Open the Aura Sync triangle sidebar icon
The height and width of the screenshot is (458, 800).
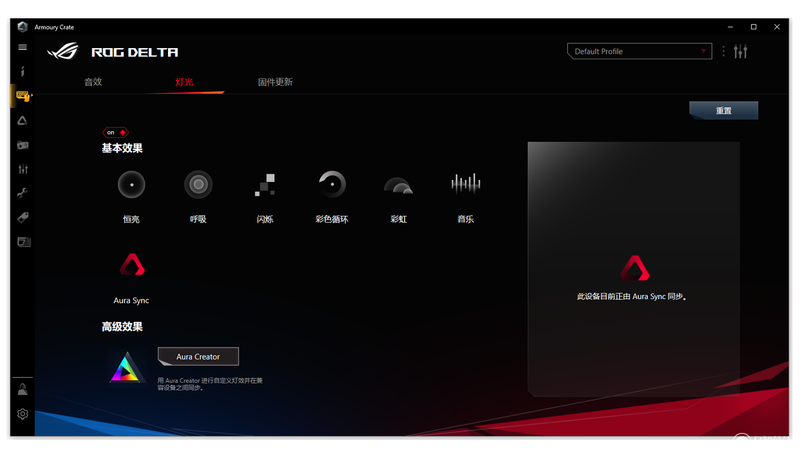coord(22,121)
